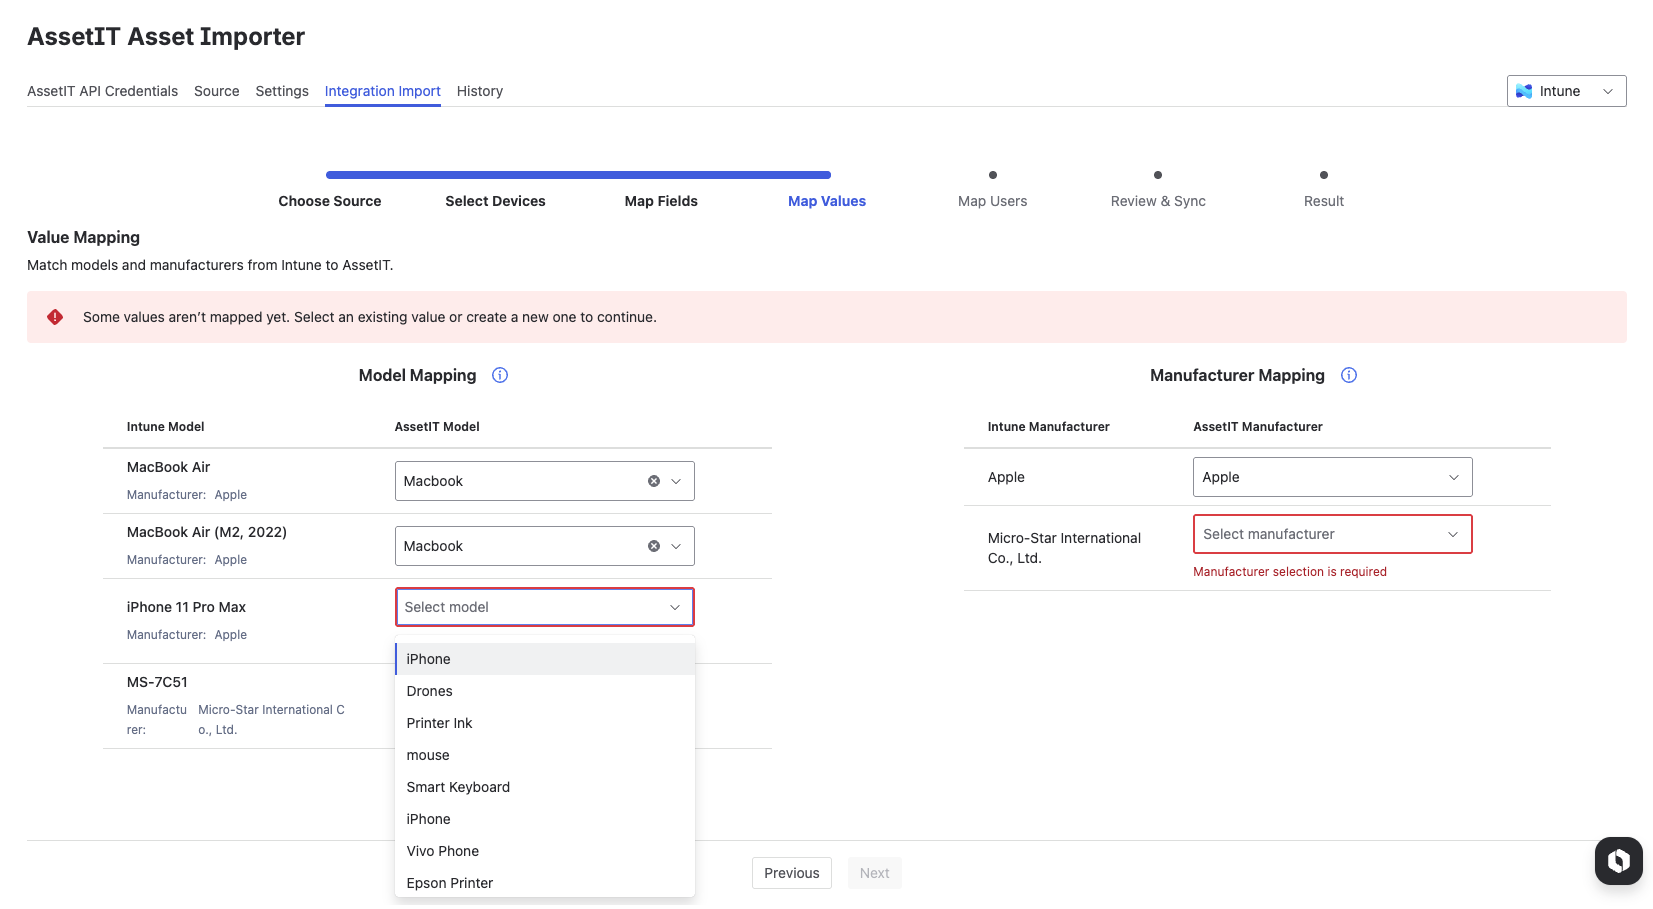
Task: Click the Intune logo icon
Action: [x=1524, y=91]
